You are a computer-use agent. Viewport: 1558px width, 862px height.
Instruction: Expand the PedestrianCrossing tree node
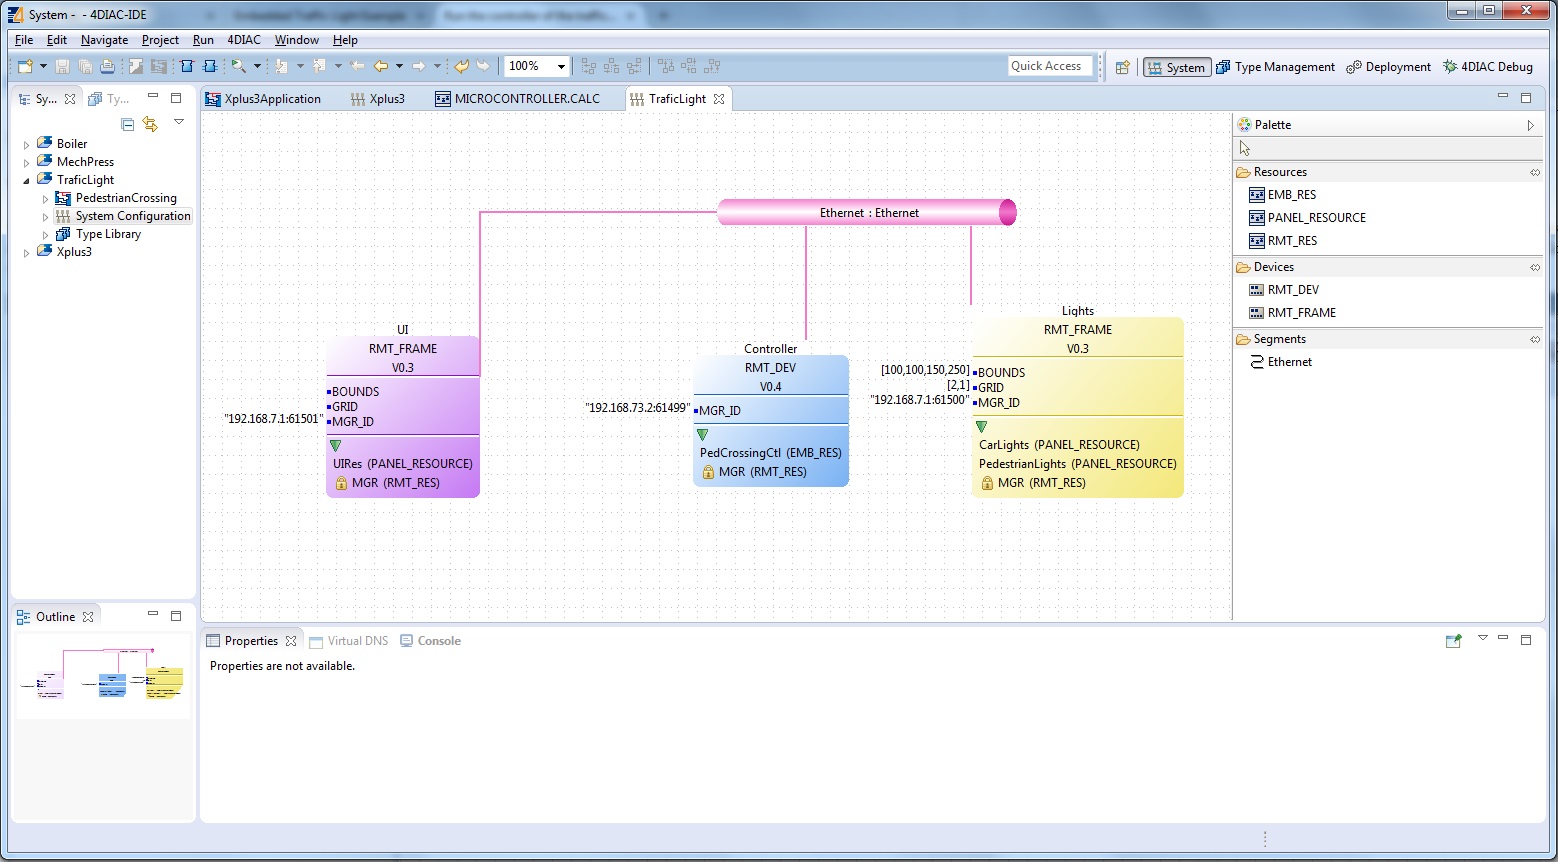(45, 198)
